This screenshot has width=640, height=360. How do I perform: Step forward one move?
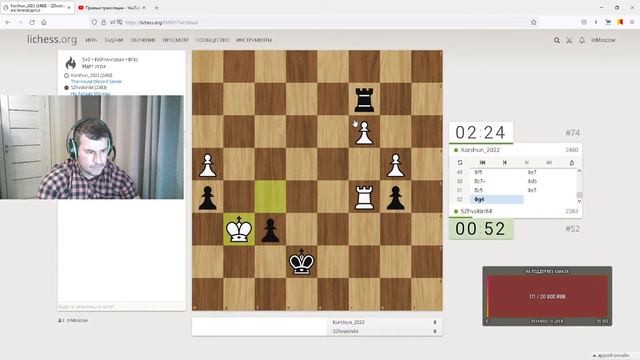pos(527,162)
